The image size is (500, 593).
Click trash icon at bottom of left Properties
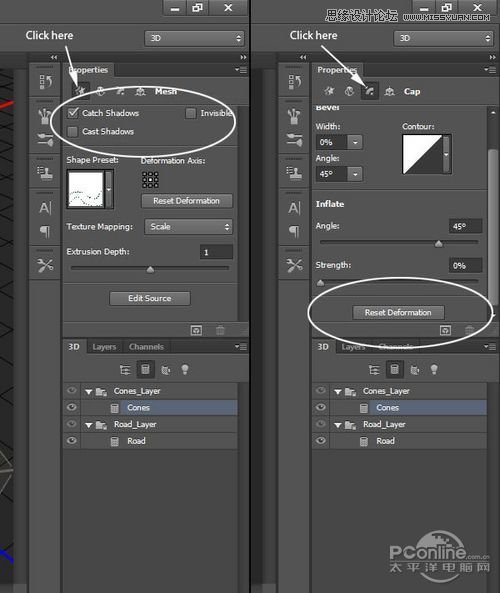[220, 331]
